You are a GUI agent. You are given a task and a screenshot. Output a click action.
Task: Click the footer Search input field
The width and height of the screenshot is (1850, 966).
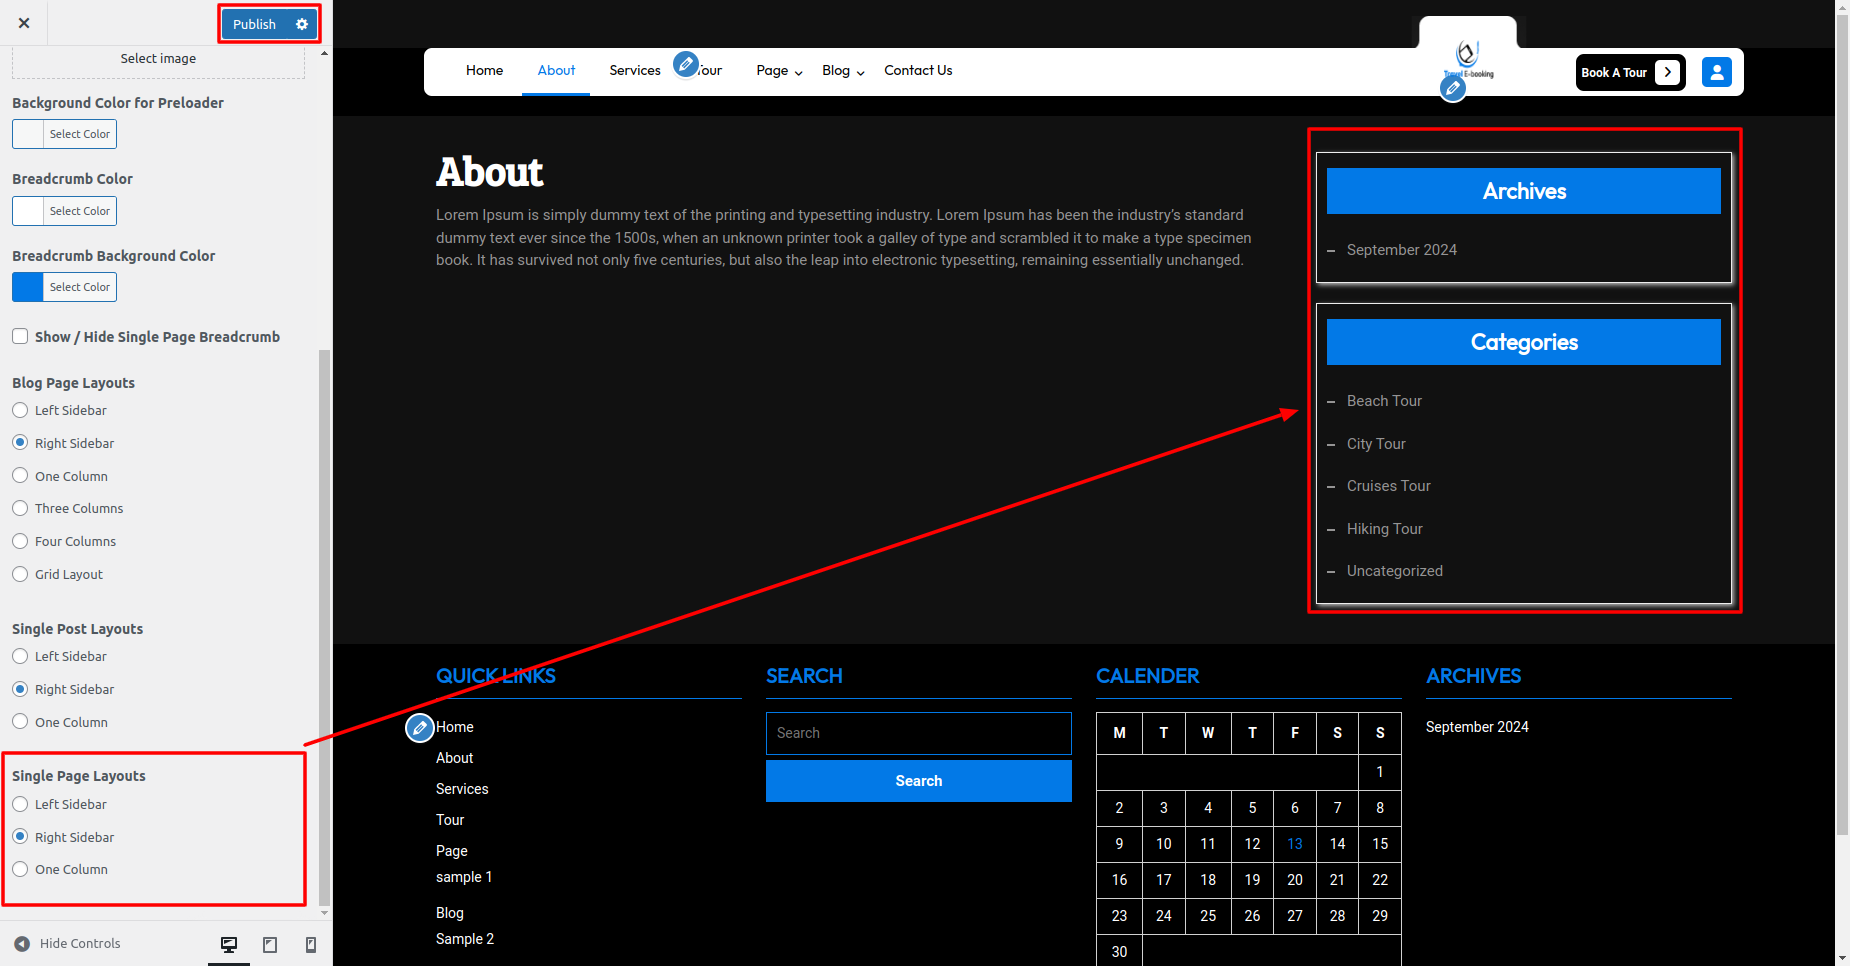coord(918,733)
